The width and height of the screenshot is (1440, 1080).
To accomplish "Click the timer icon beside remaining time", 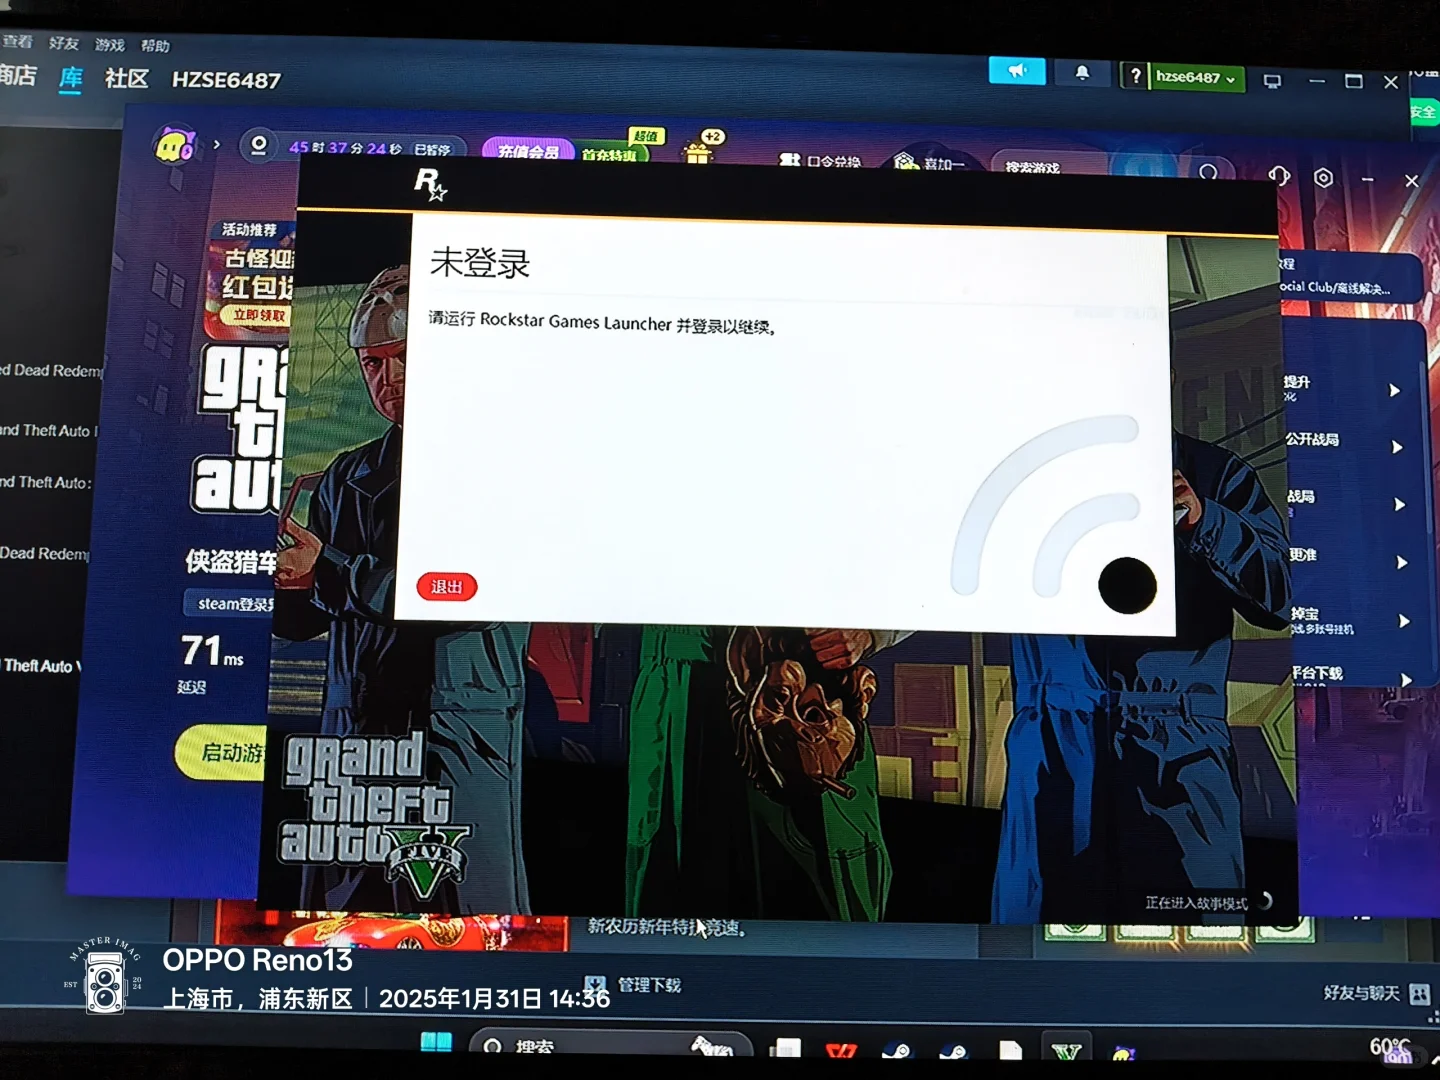I will point(258,146).
